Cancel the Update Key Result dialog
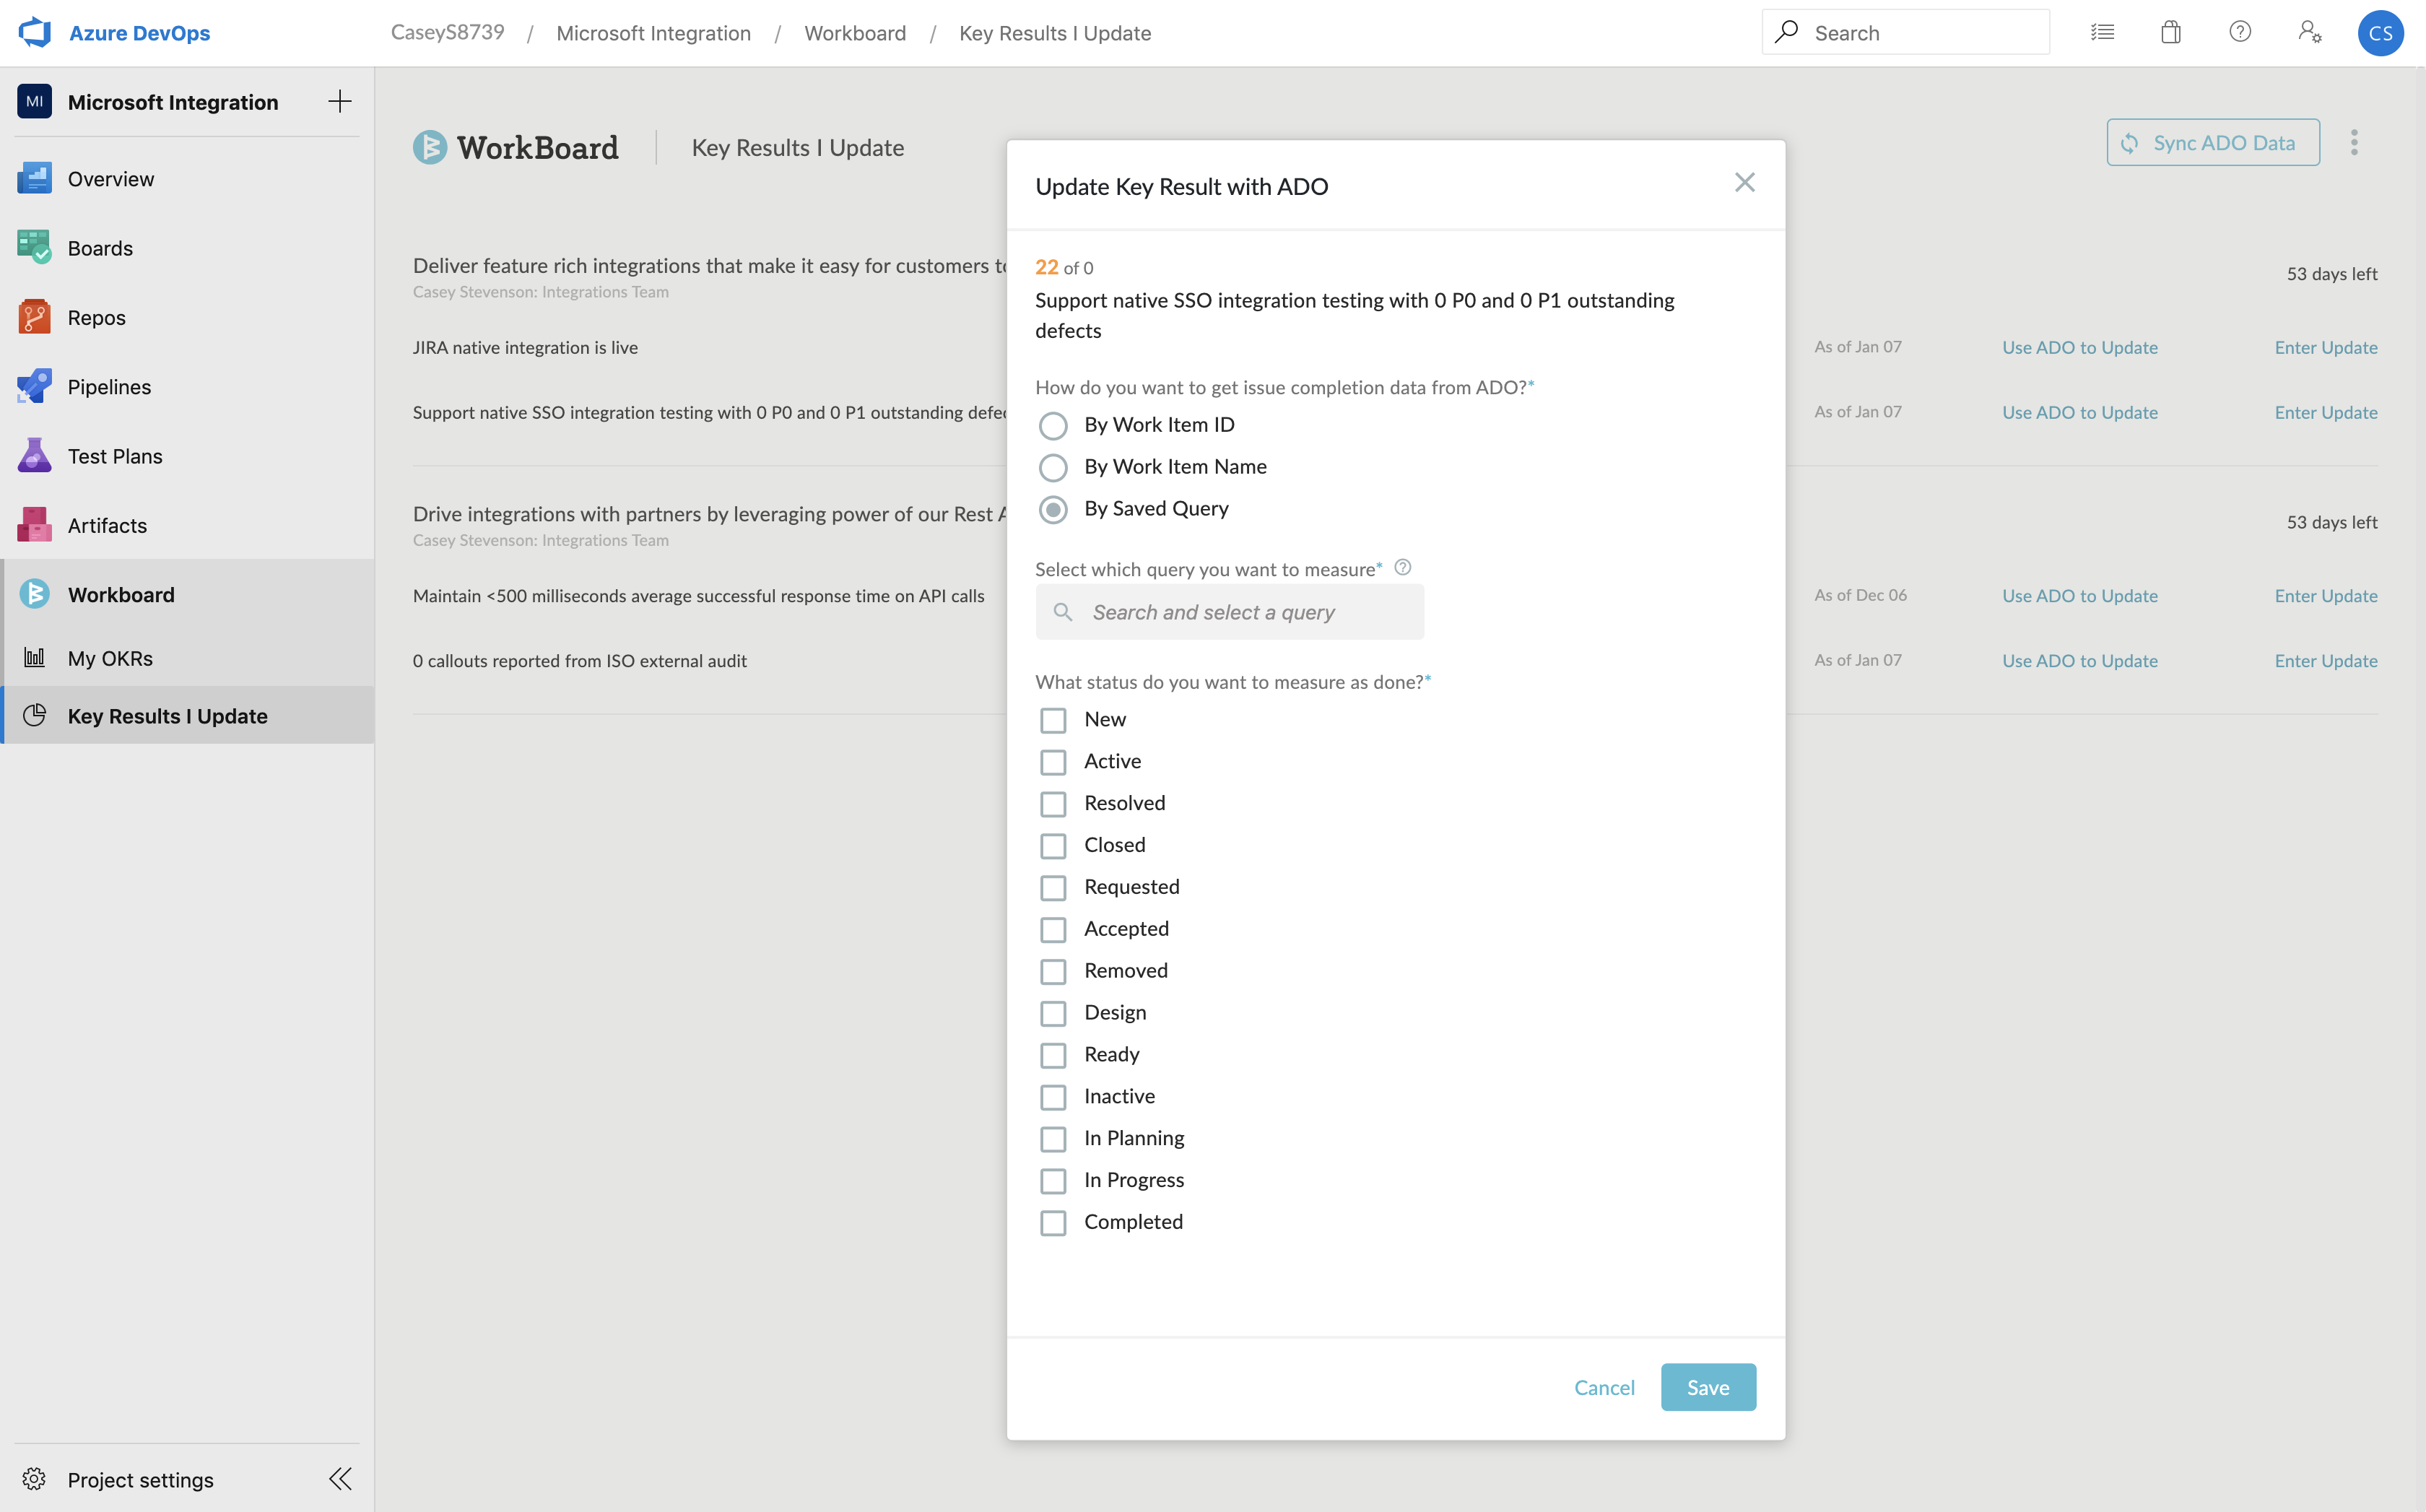This screenshot has height=1512, width=2426. 1604,1387
